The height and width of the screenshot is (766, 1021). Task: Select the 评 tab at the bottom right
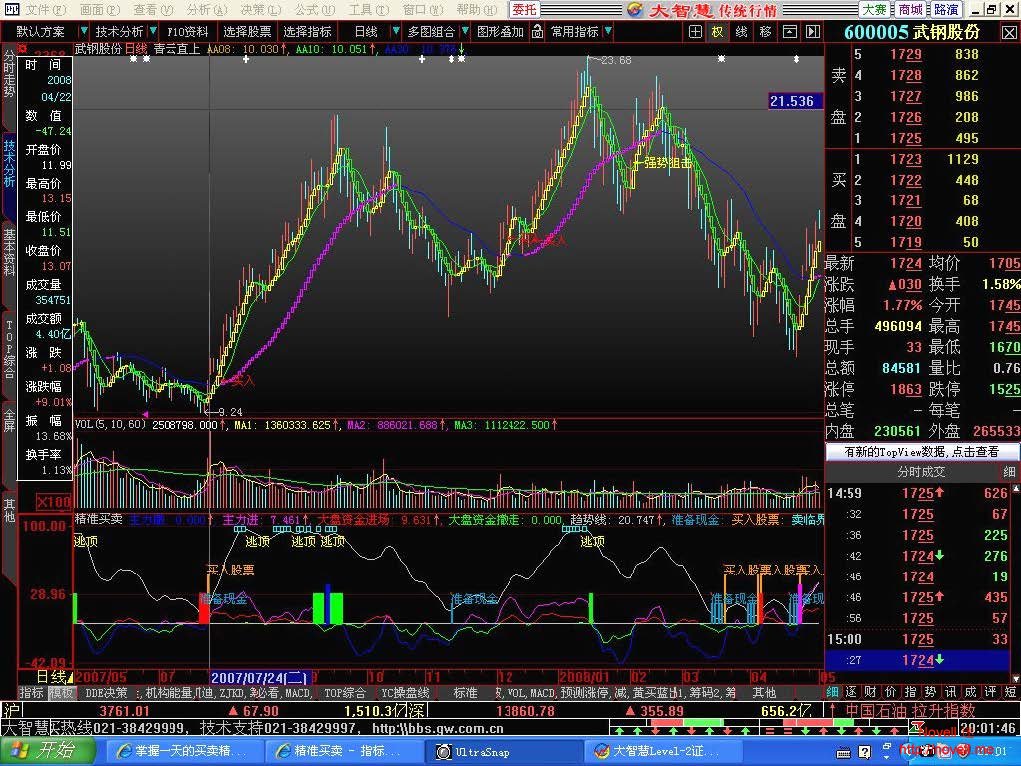(990, 692)
